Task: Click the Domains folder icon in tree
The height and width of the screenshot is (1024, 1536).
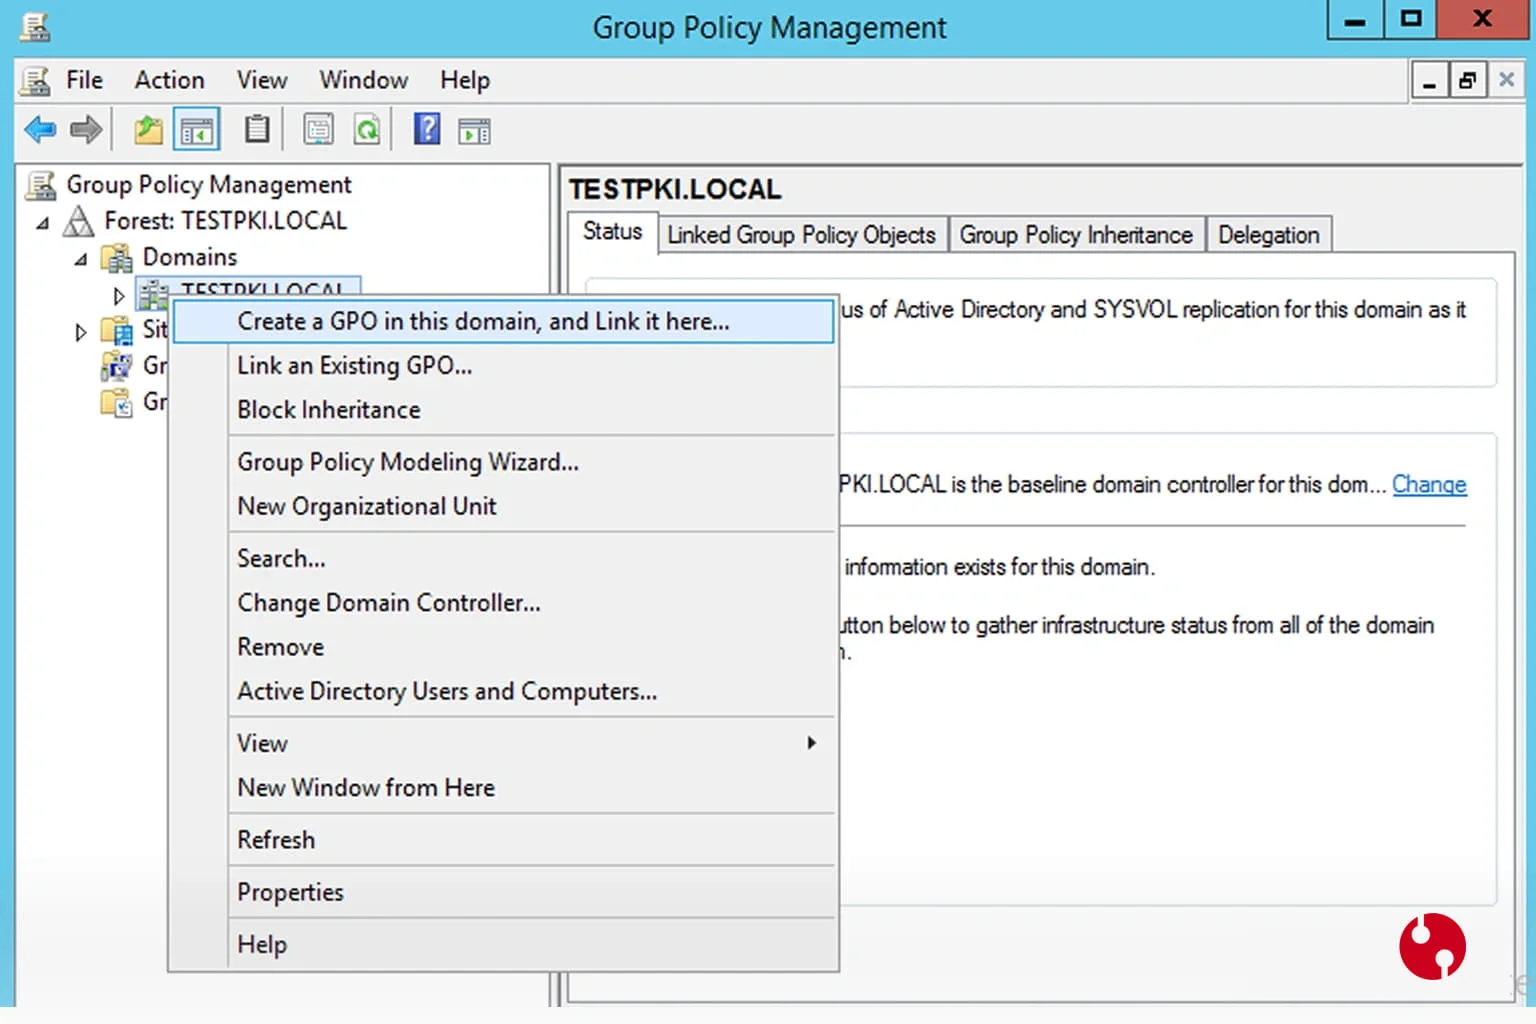Action: click(x=117, y=257)
